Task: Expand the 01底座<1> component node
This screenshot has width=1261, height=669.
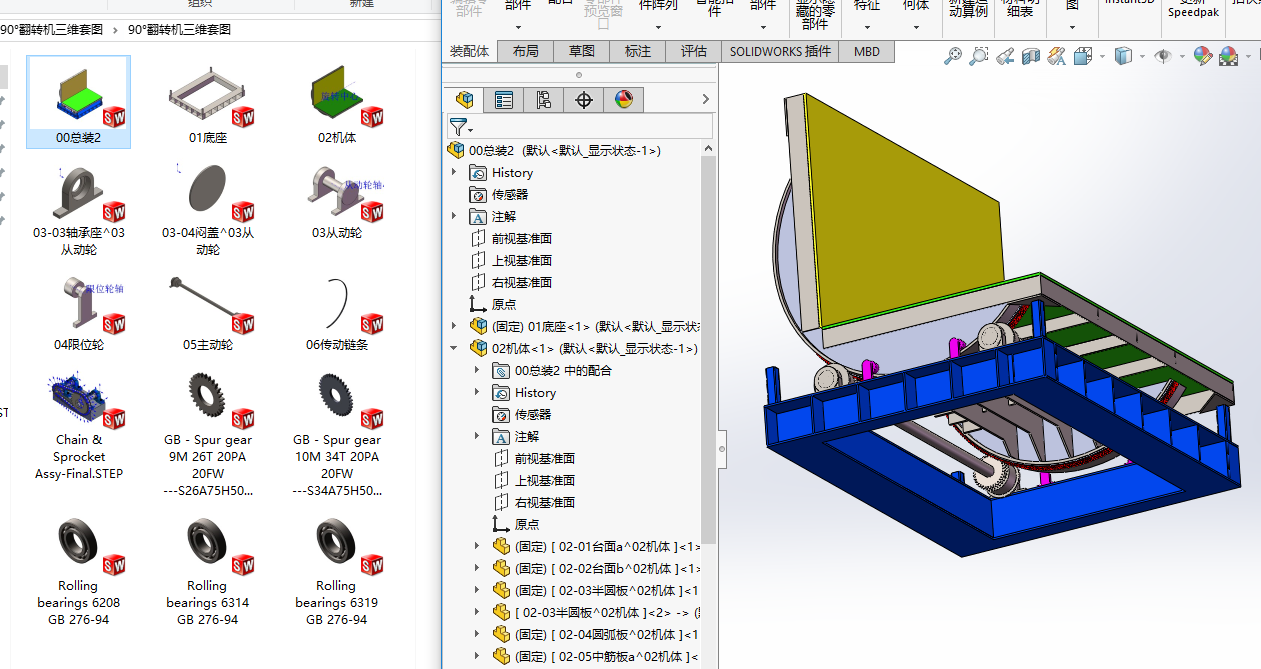Action: [455, 326]
